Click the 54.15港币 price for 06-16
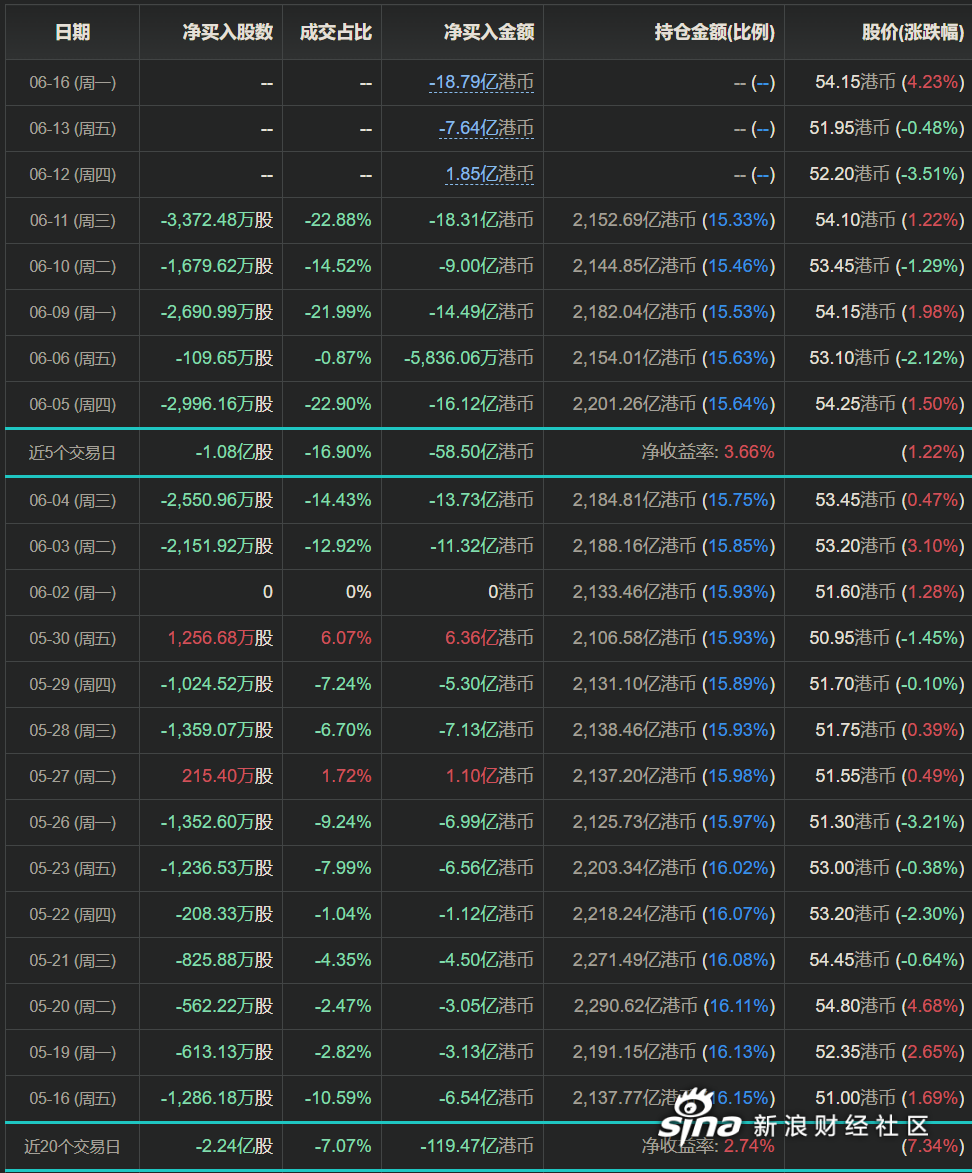 click(x=855, y=82)
